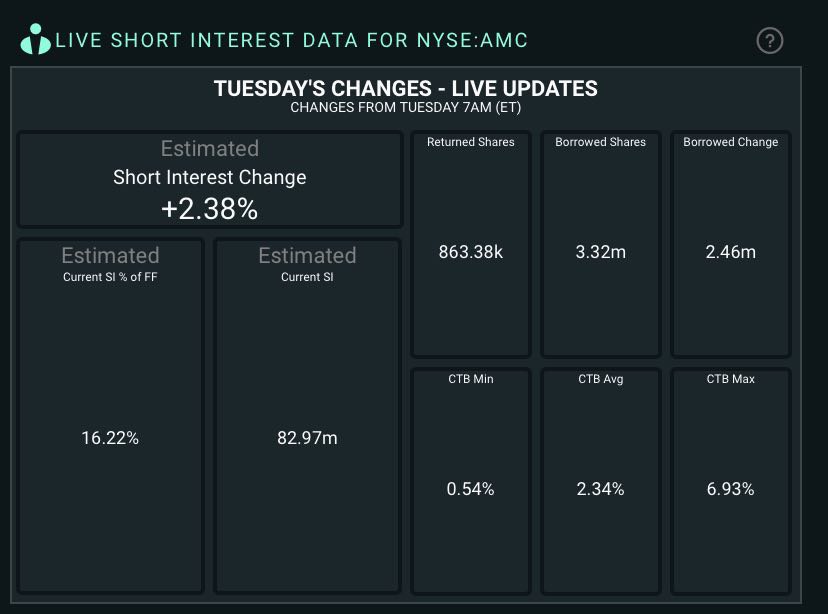Screen dimensions: 828x614
Task: Select the Estimated Short Interest Change card
Action: (210, 178)
